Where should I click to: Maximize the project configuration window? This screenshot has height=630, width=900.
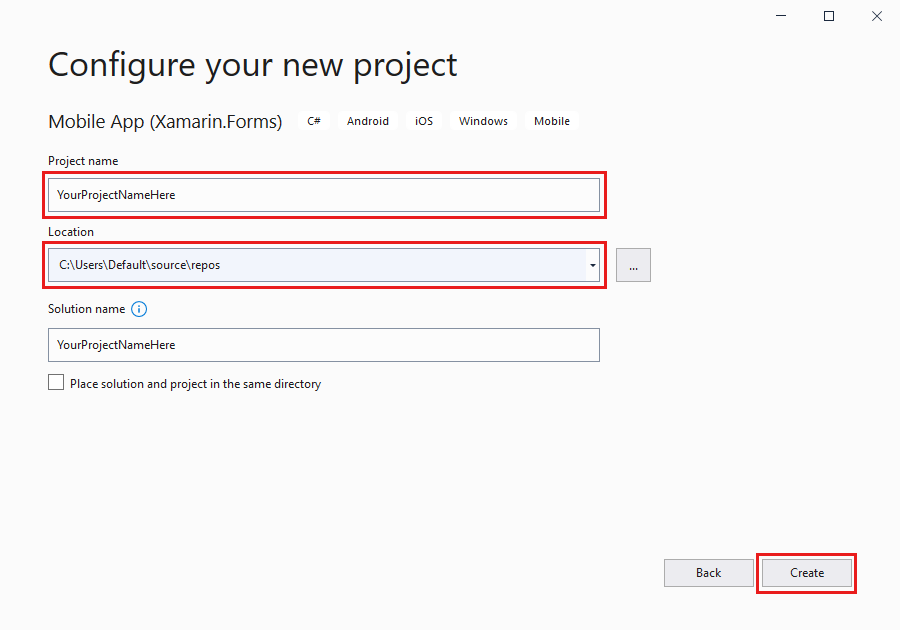coord(828,16)
